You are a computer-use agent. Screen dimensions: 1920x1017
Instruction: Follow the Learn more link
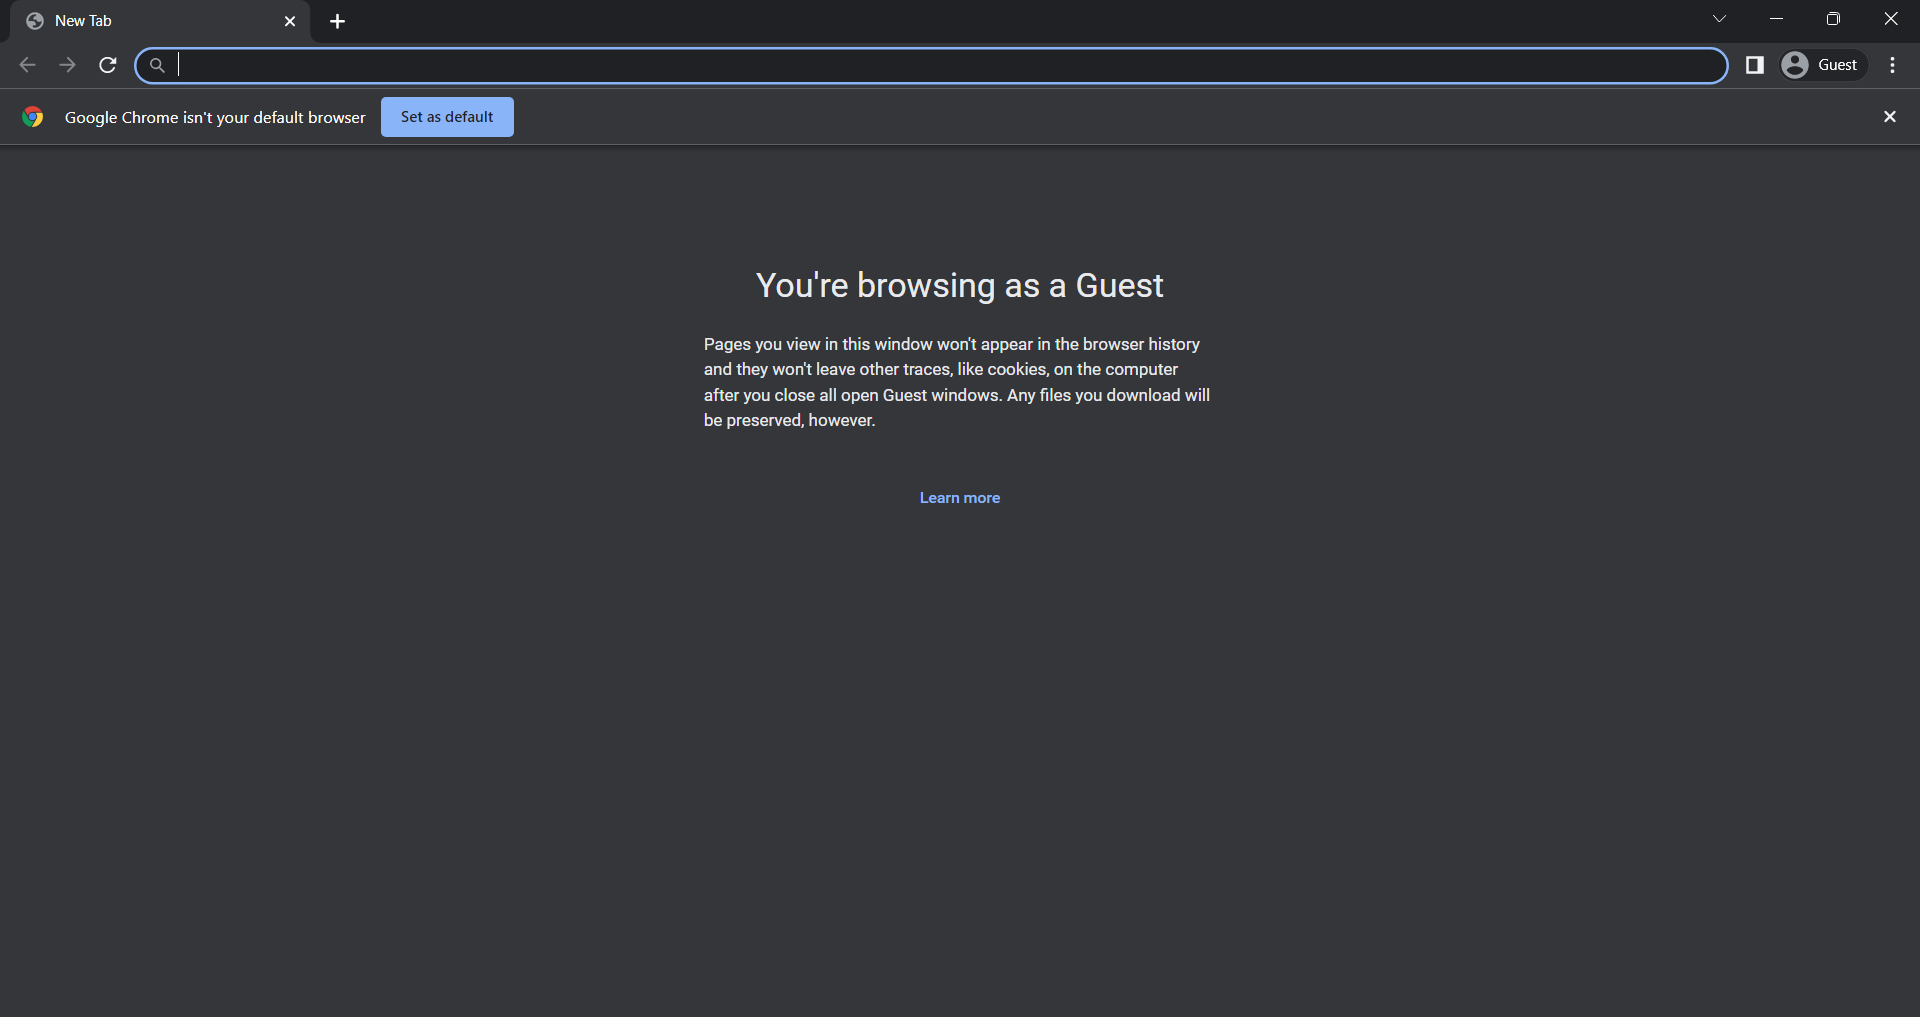[x=959, y=498]
